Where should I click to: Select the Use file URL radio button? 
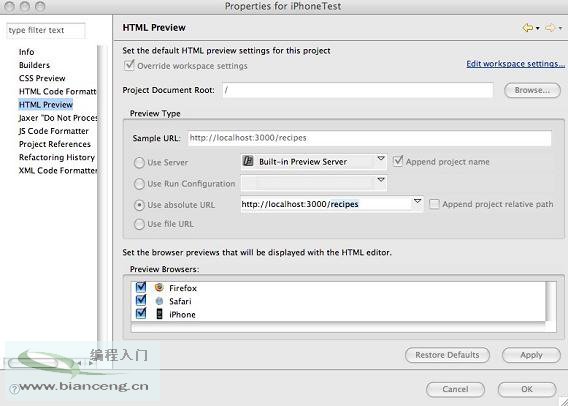pos(139,224)
